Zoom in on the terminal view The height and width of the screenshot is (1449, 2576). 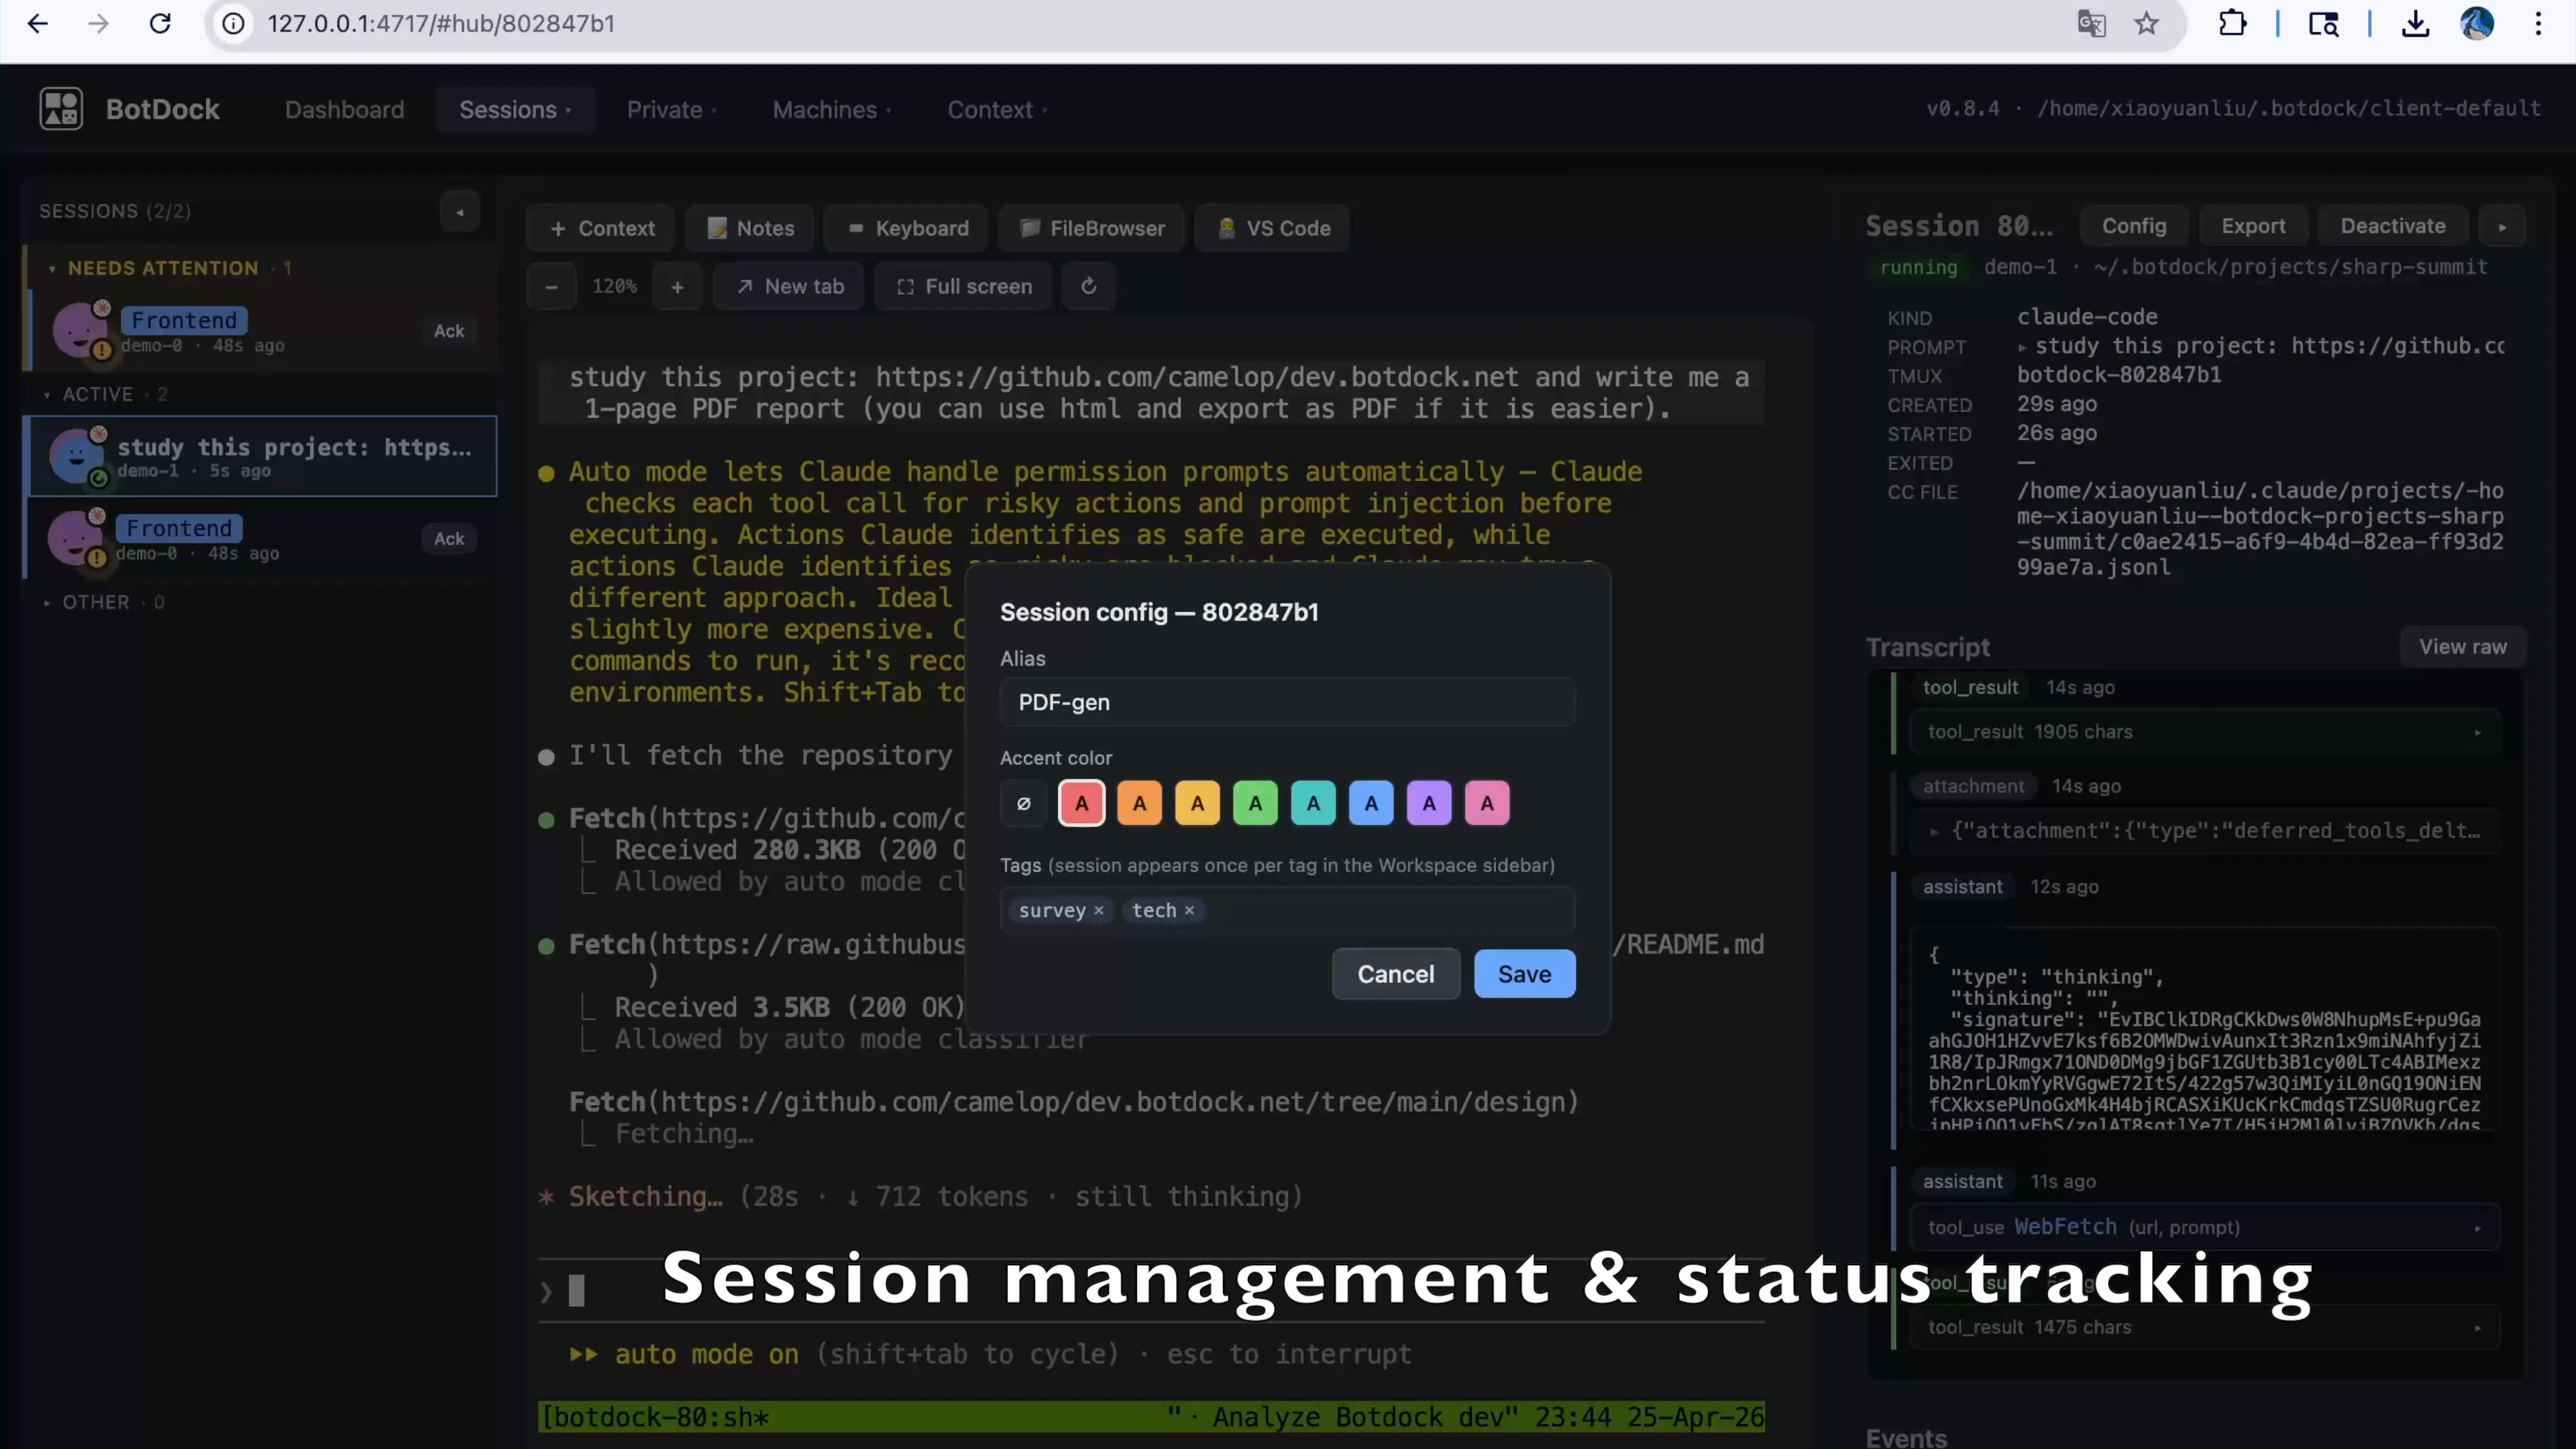(677, 287)
